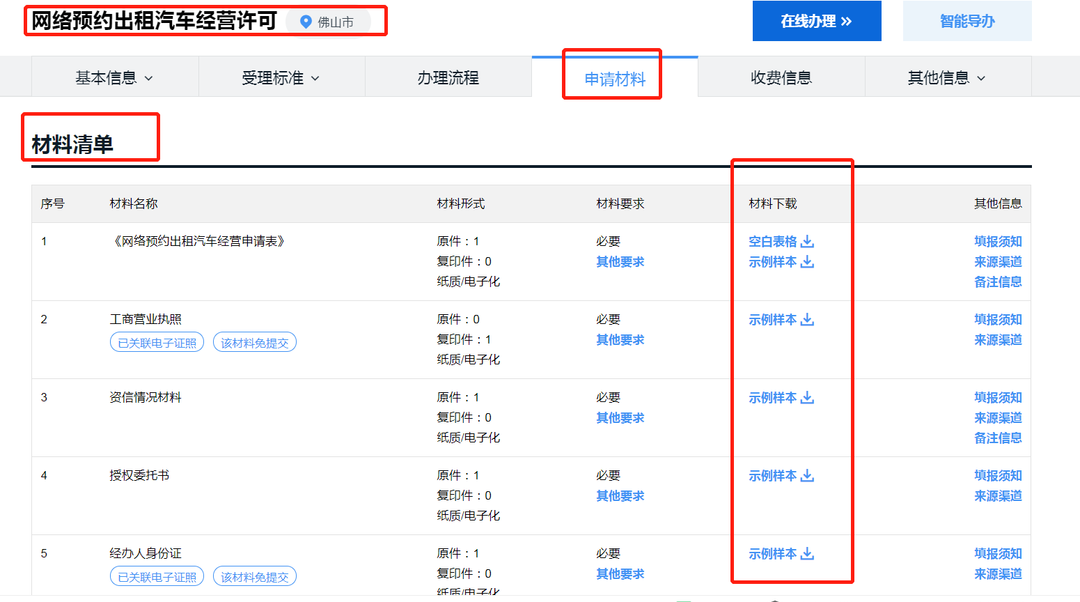1080x602 pixels.
Task: Switch to the 办理流程 tab
Action: coord(448,78)
